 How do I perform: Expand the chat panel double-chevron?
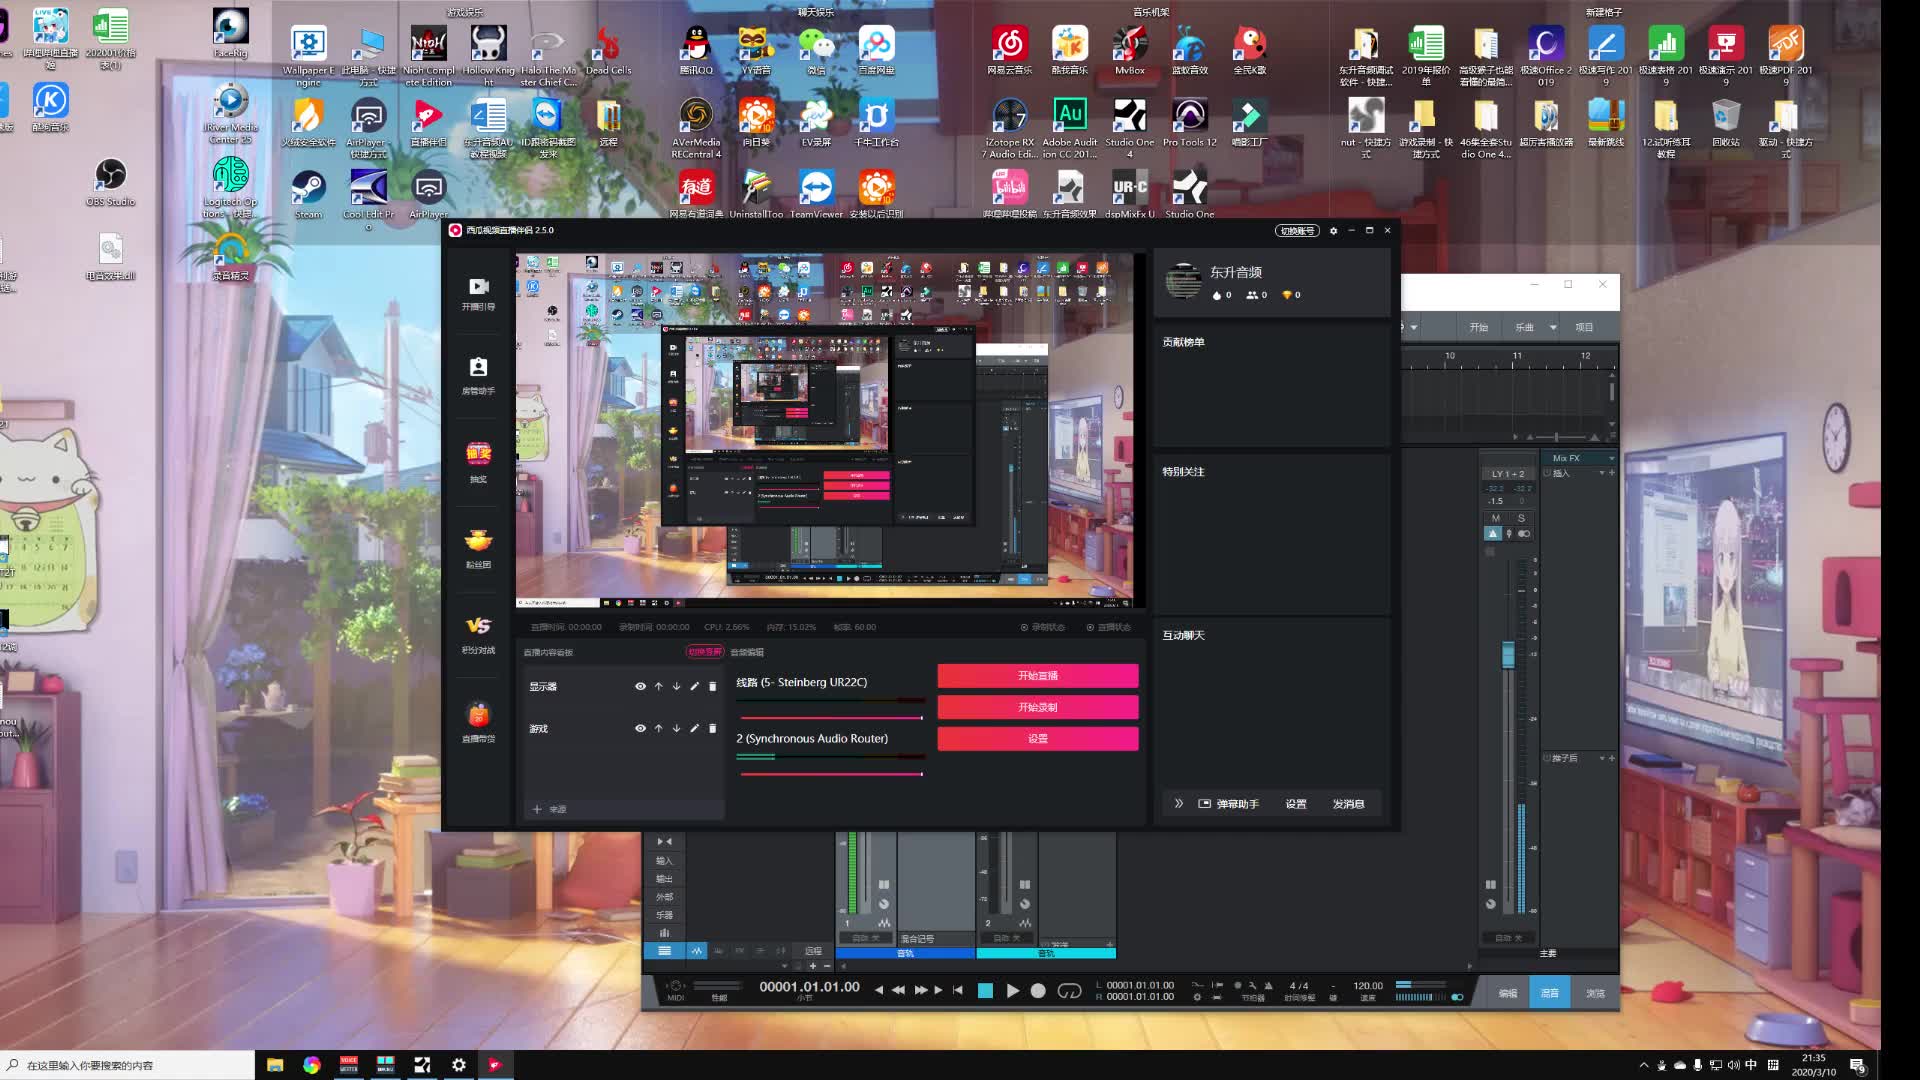[x=1178, y=803]
